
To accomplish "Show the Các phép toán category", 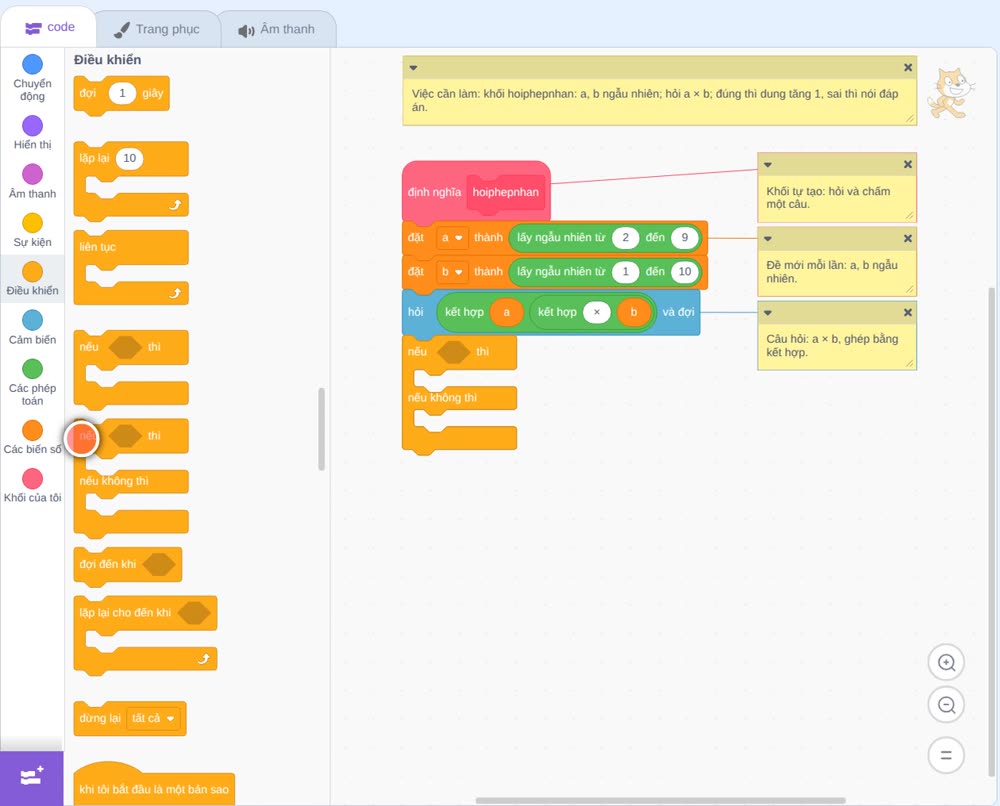I will coord(33,382).
